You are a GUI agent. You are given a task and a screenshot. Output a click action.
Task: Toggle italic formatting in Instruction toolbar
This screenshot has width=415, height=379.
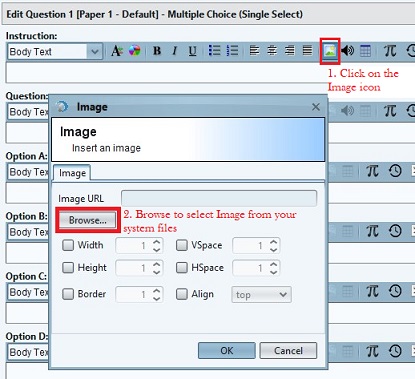(174, 51)
